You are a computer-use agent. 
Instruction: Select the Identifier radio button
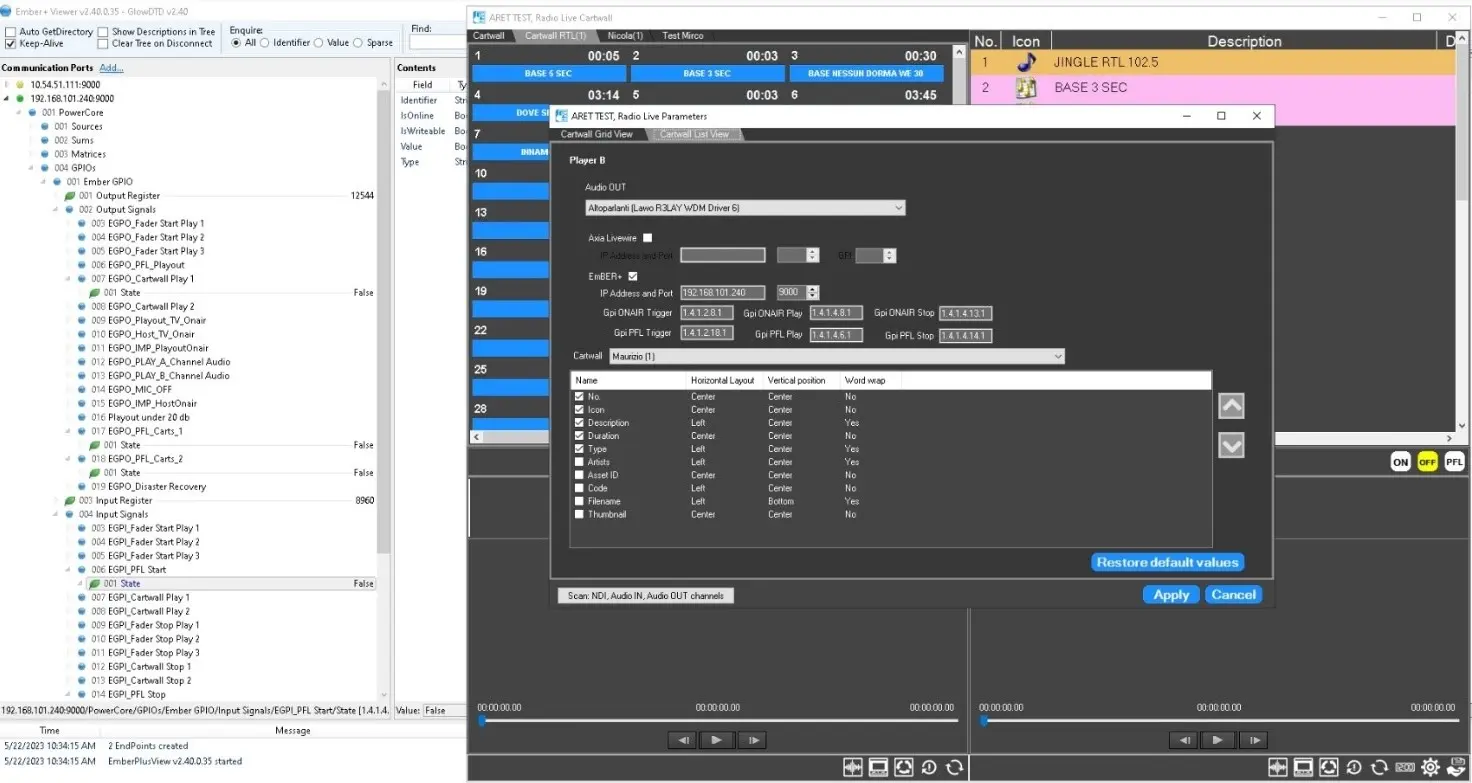click(x=266, y=43)
